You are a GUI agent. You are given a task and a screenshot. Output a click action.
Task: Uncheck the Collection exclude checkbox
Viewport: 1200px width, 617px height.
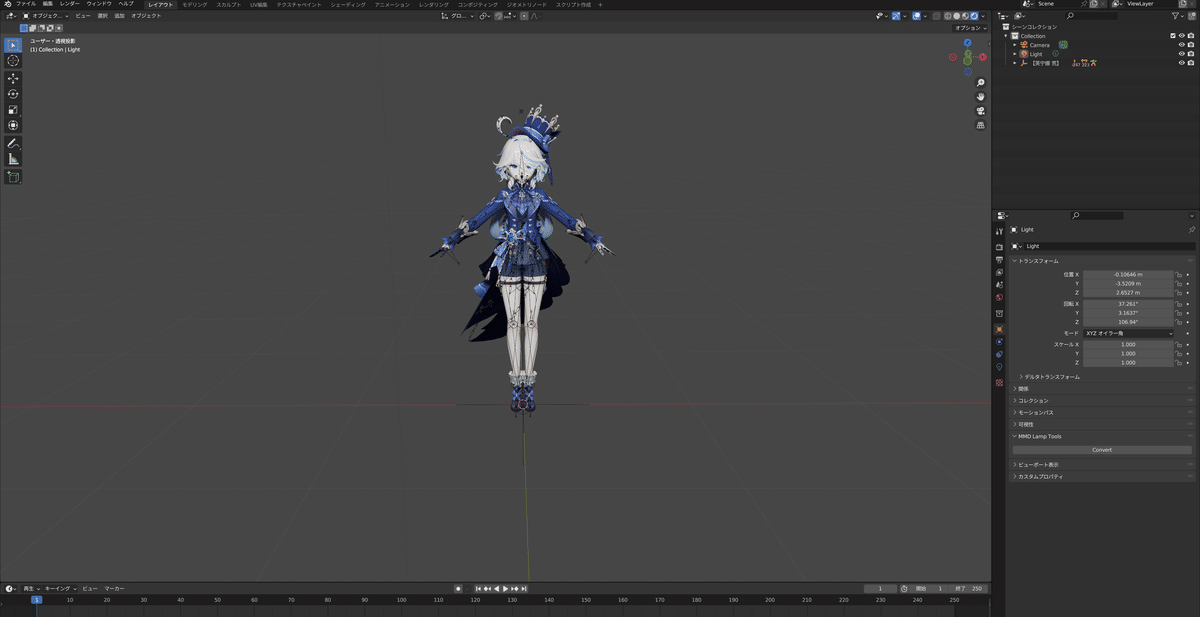pyautogui.click(x=1173, y=36)
